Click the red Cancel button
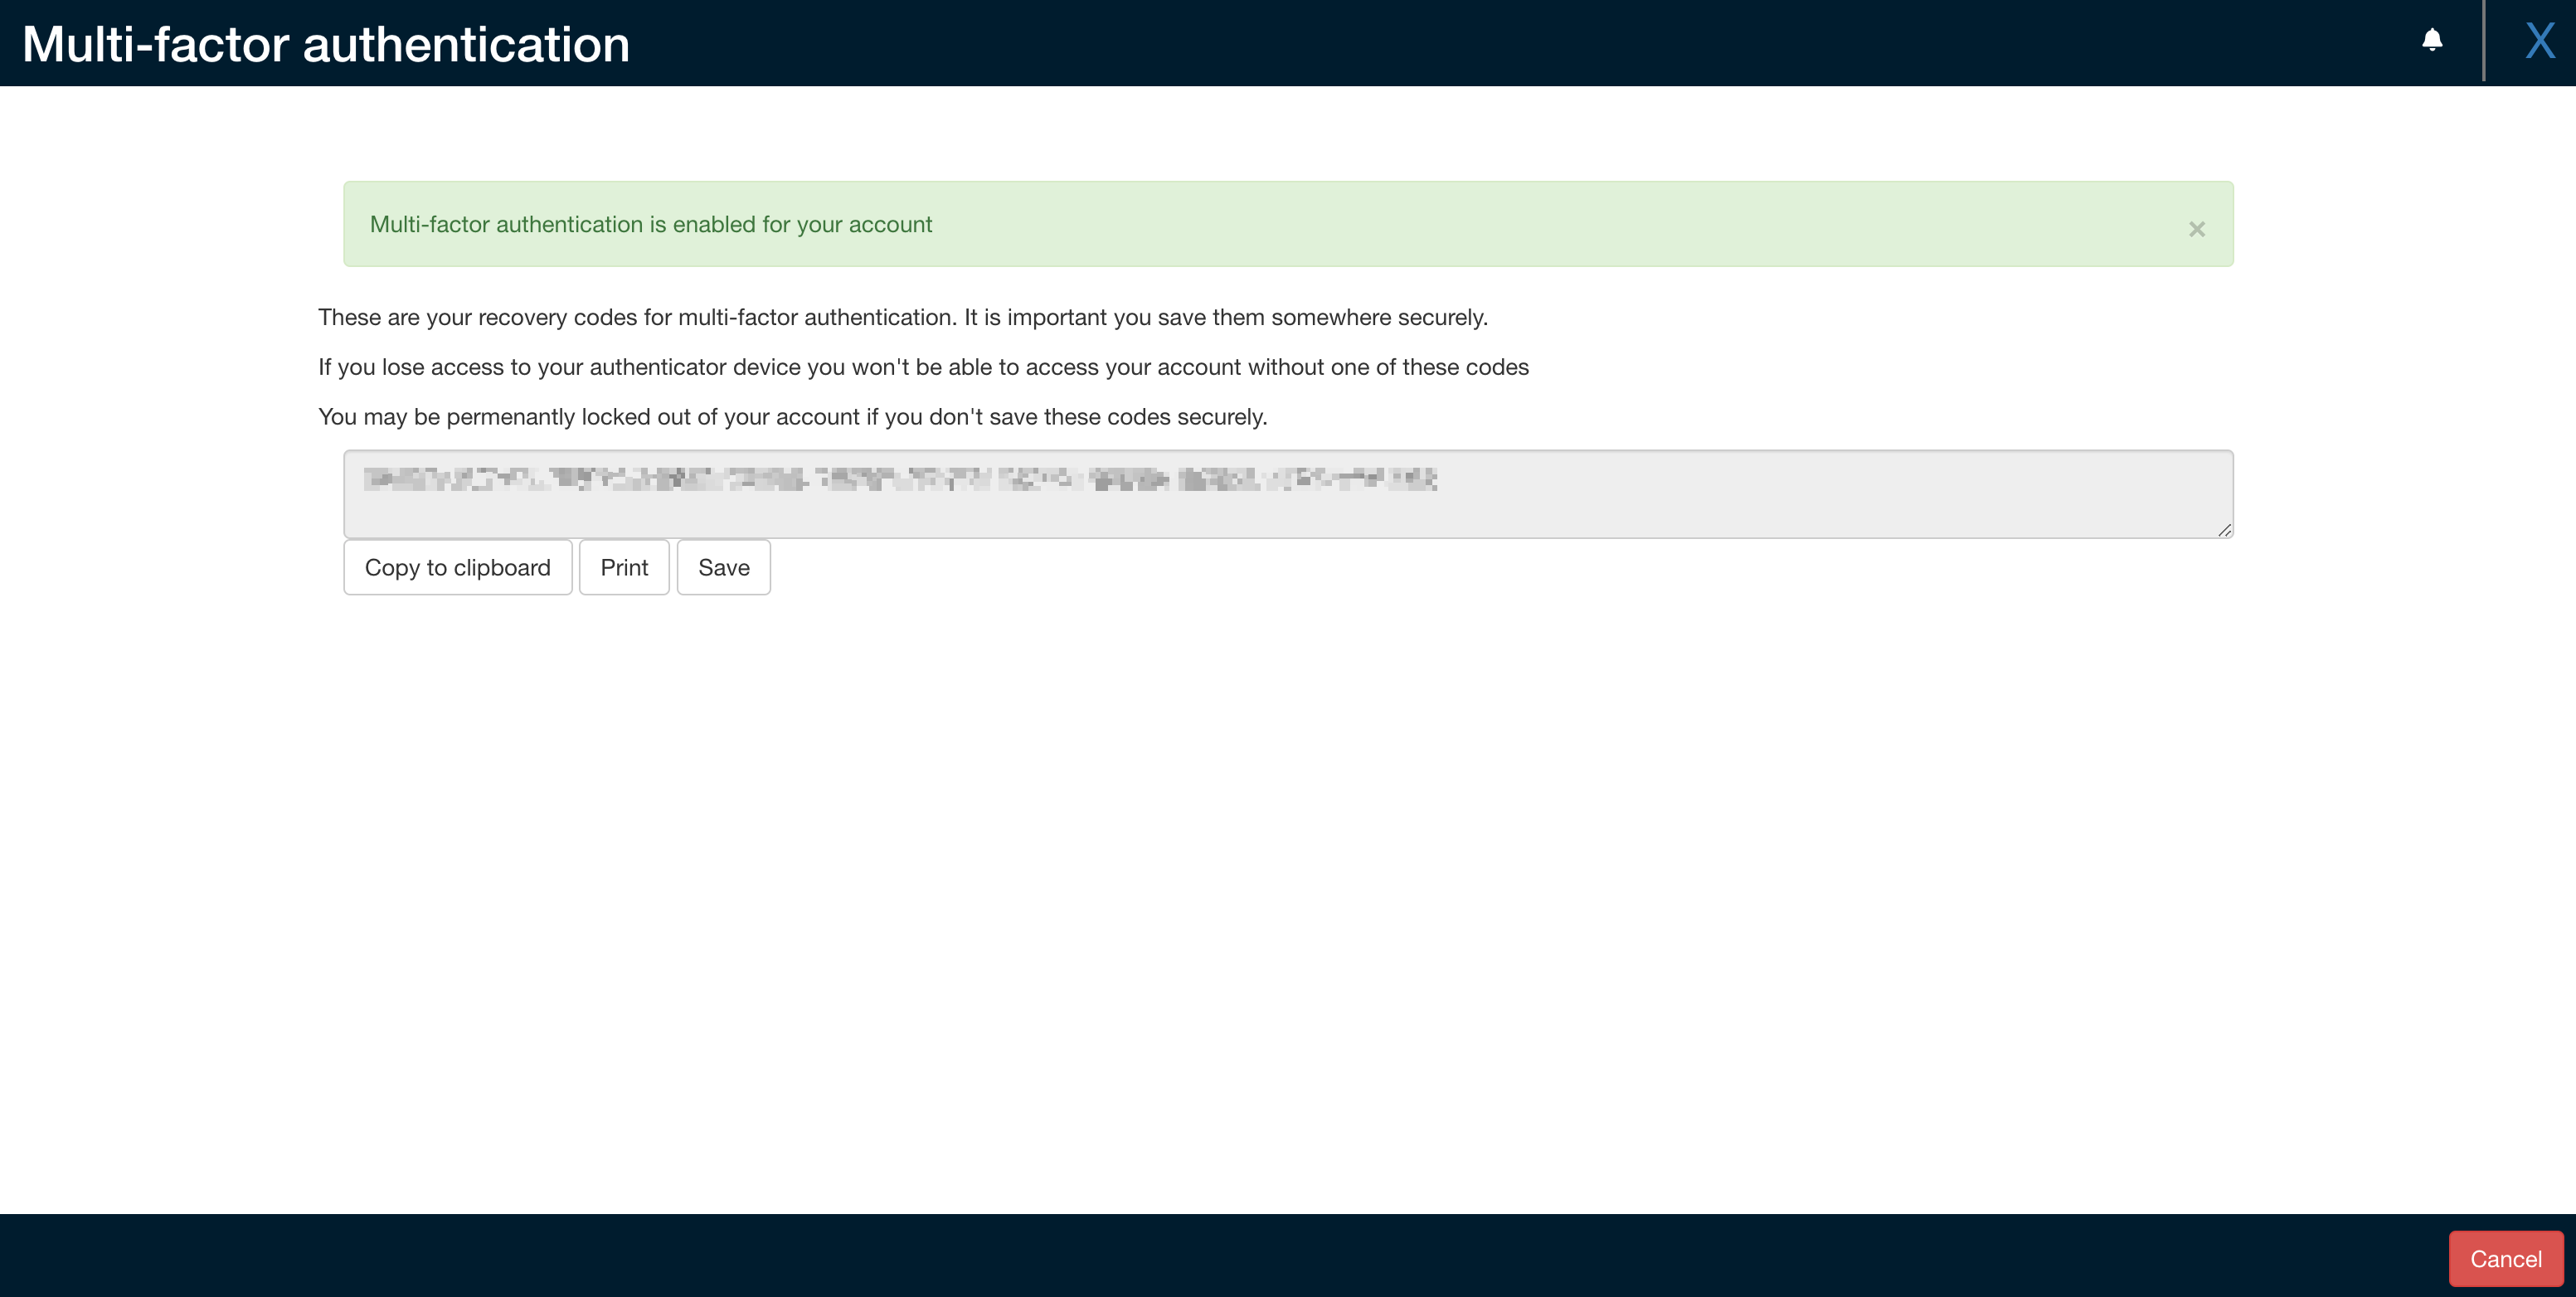 [2505, 1258]
